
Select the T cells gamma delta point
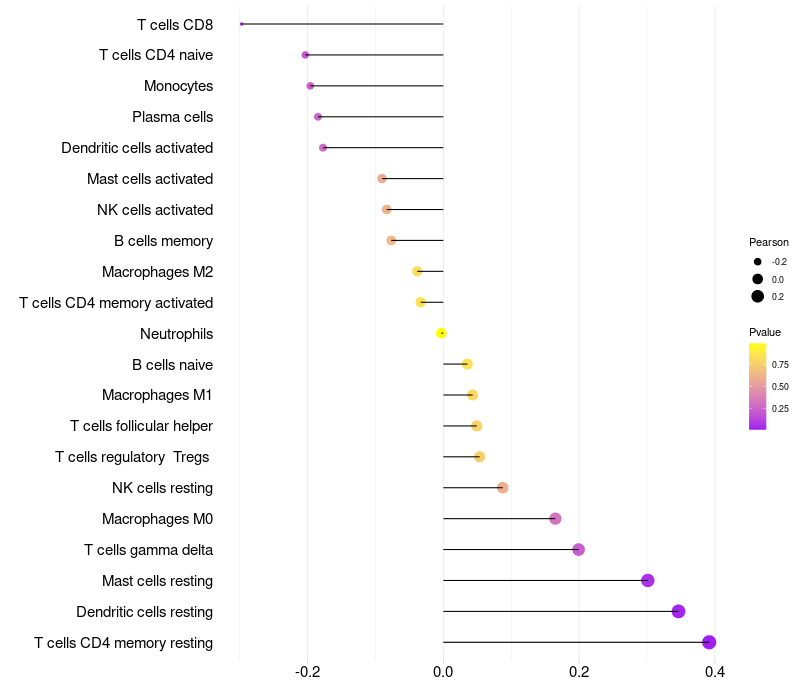point(578,549)
